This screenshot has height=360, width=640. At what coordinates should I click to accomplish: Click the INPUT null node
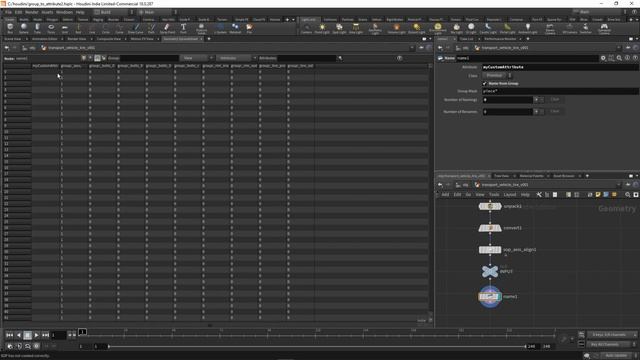tap(490, 271)
